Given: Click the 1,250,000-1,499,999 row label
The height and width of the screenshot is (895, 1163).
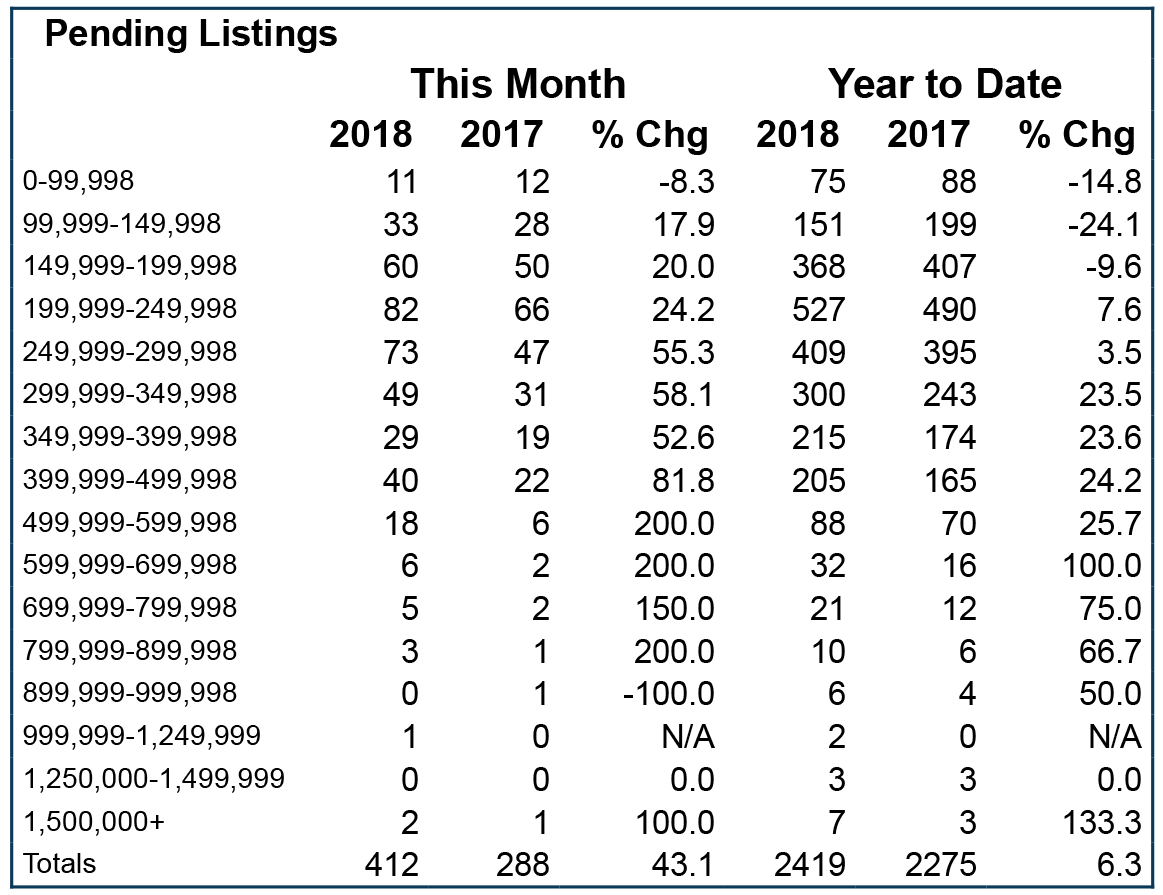Looking at the screenshot, I should 154,779.
